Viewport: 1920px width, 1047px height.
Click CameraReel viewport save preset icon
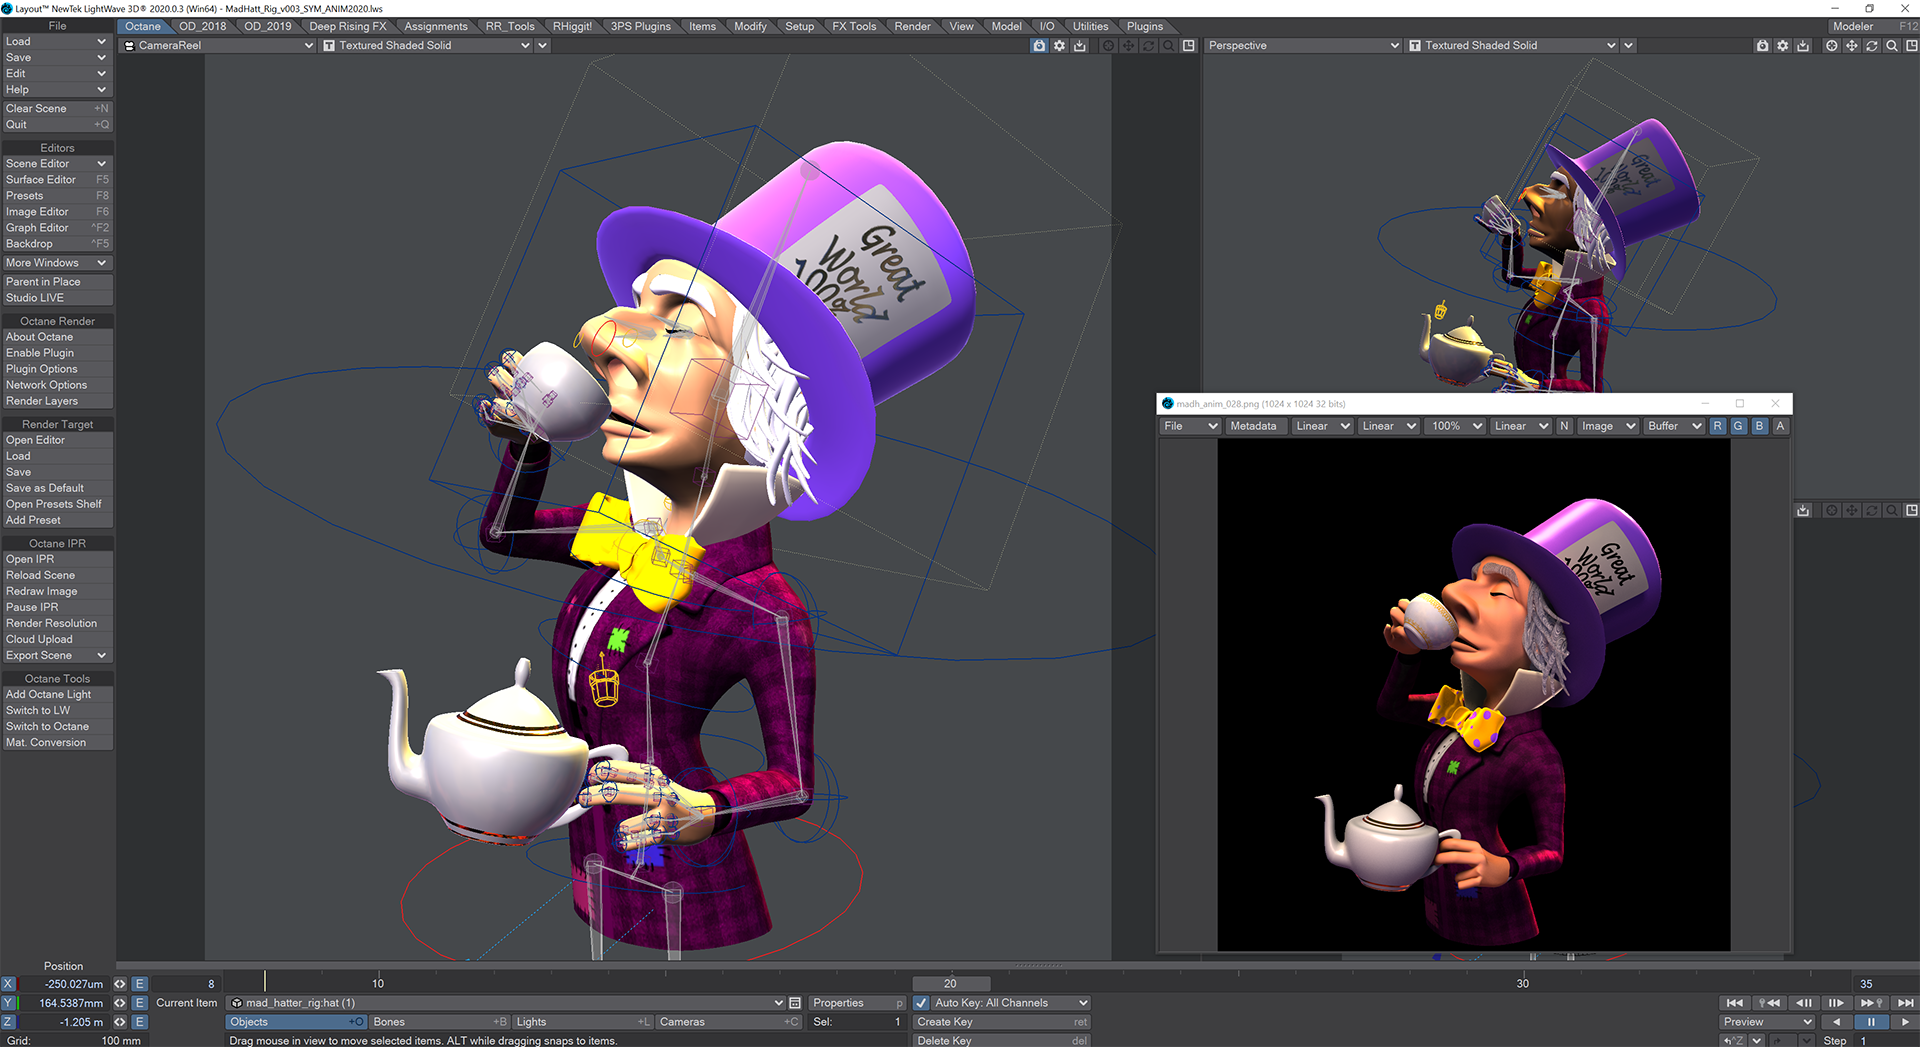pos(1080,45)
